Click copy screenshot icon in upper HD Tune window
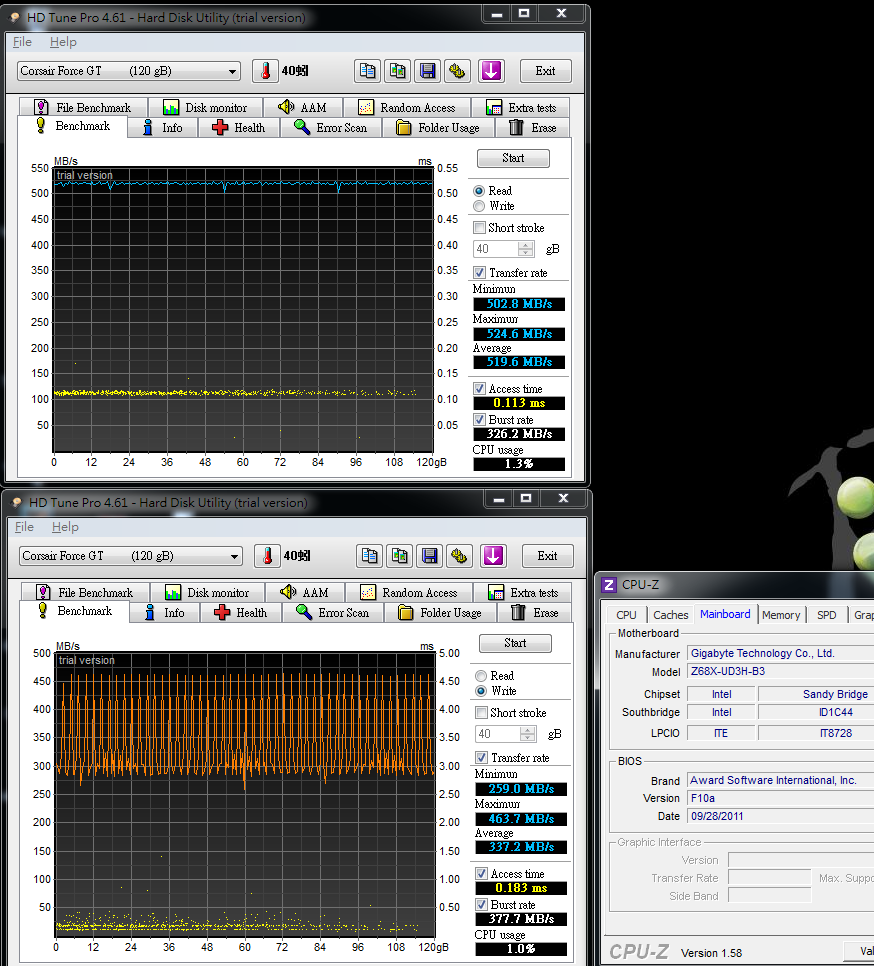Screen dimensions: 874x966 pos(397,71)
